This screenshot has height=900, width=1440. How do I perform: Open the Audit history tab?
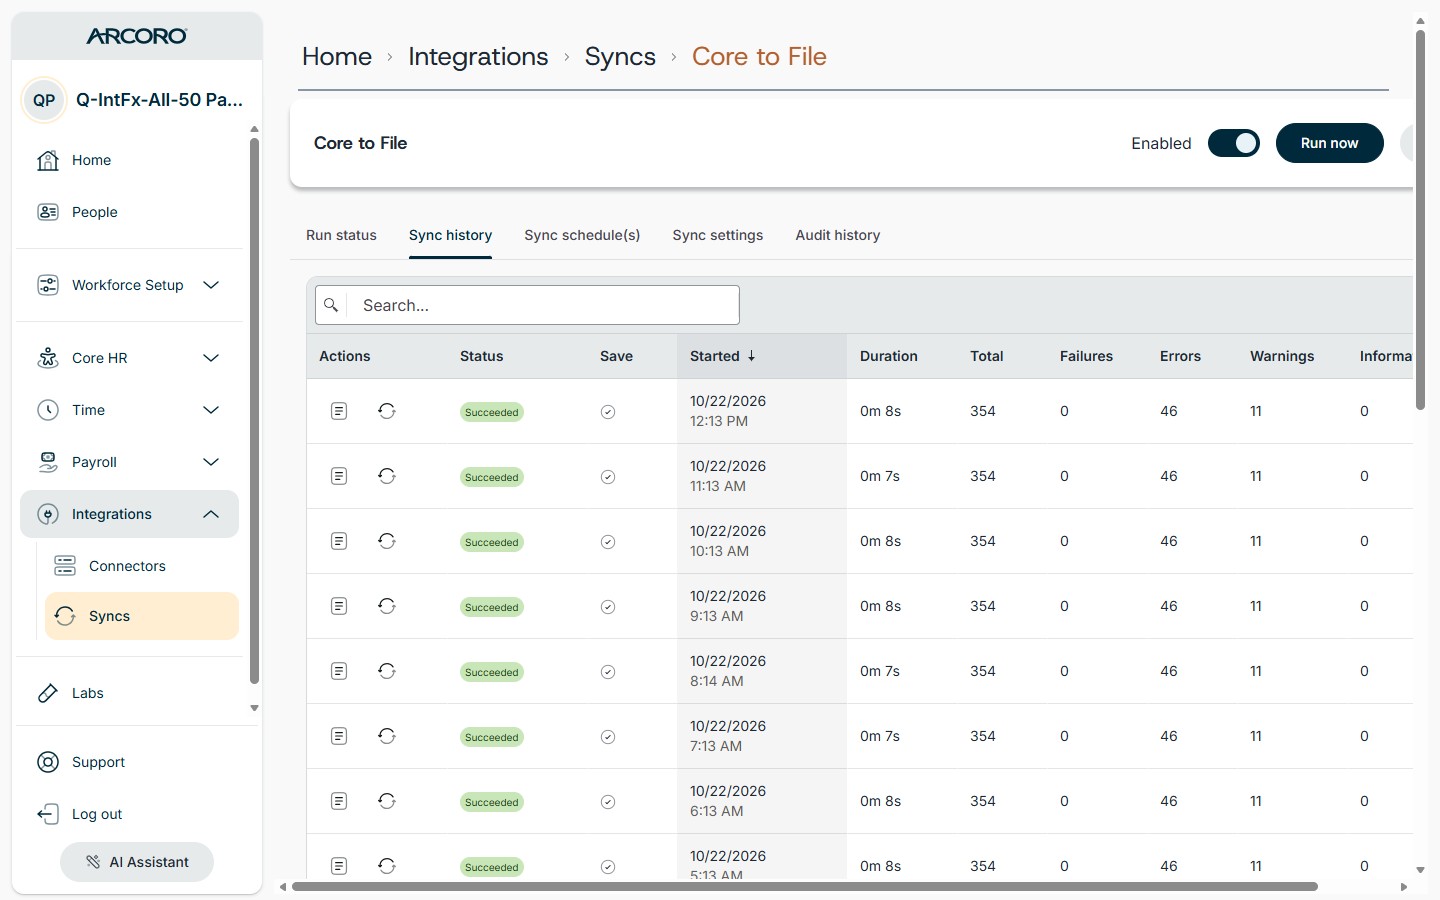838,235
